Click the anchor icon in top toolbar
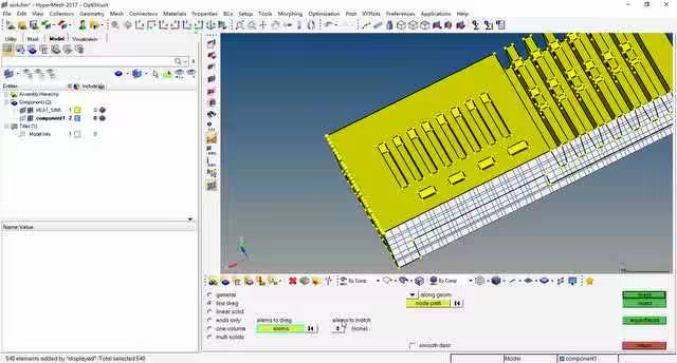The height and width of the screenshot is (363, 677). click(211, 25)
